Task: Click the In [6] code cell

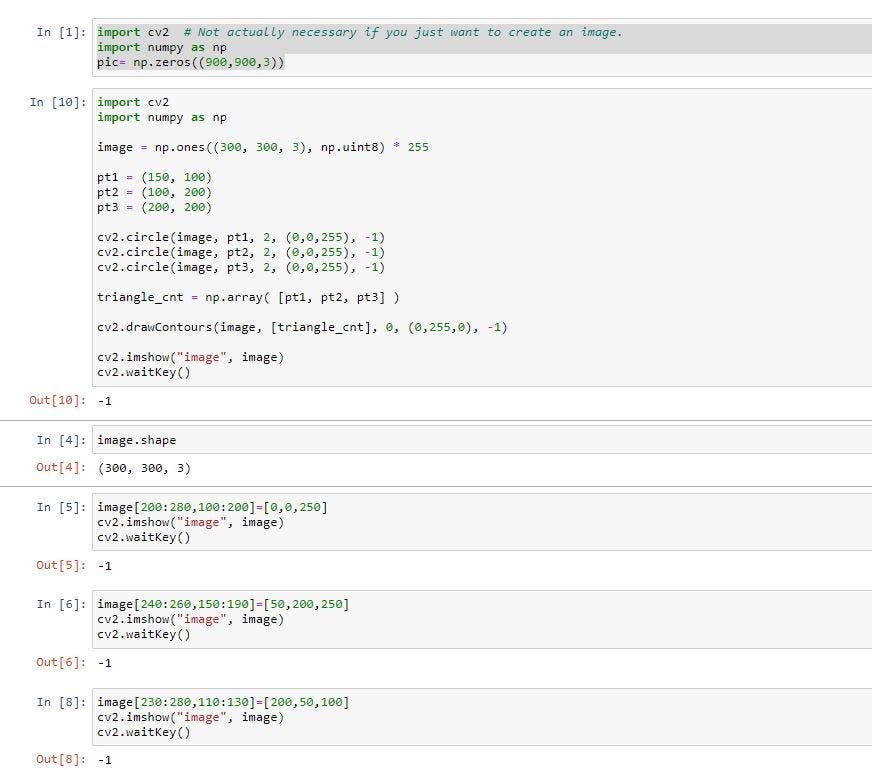Action: pyautogui.click(x=482, y=619)
